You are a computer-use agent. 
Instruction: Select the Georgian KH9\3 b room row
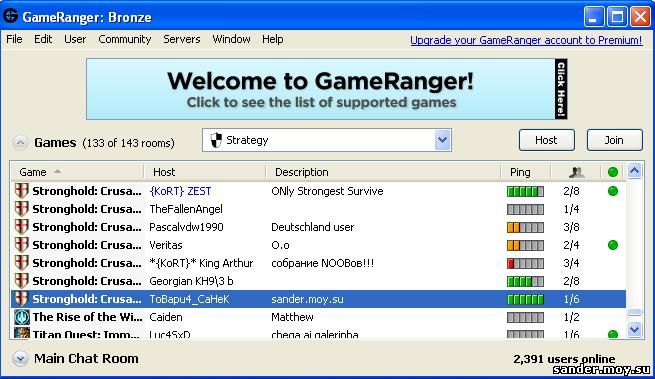click(318, 281)
